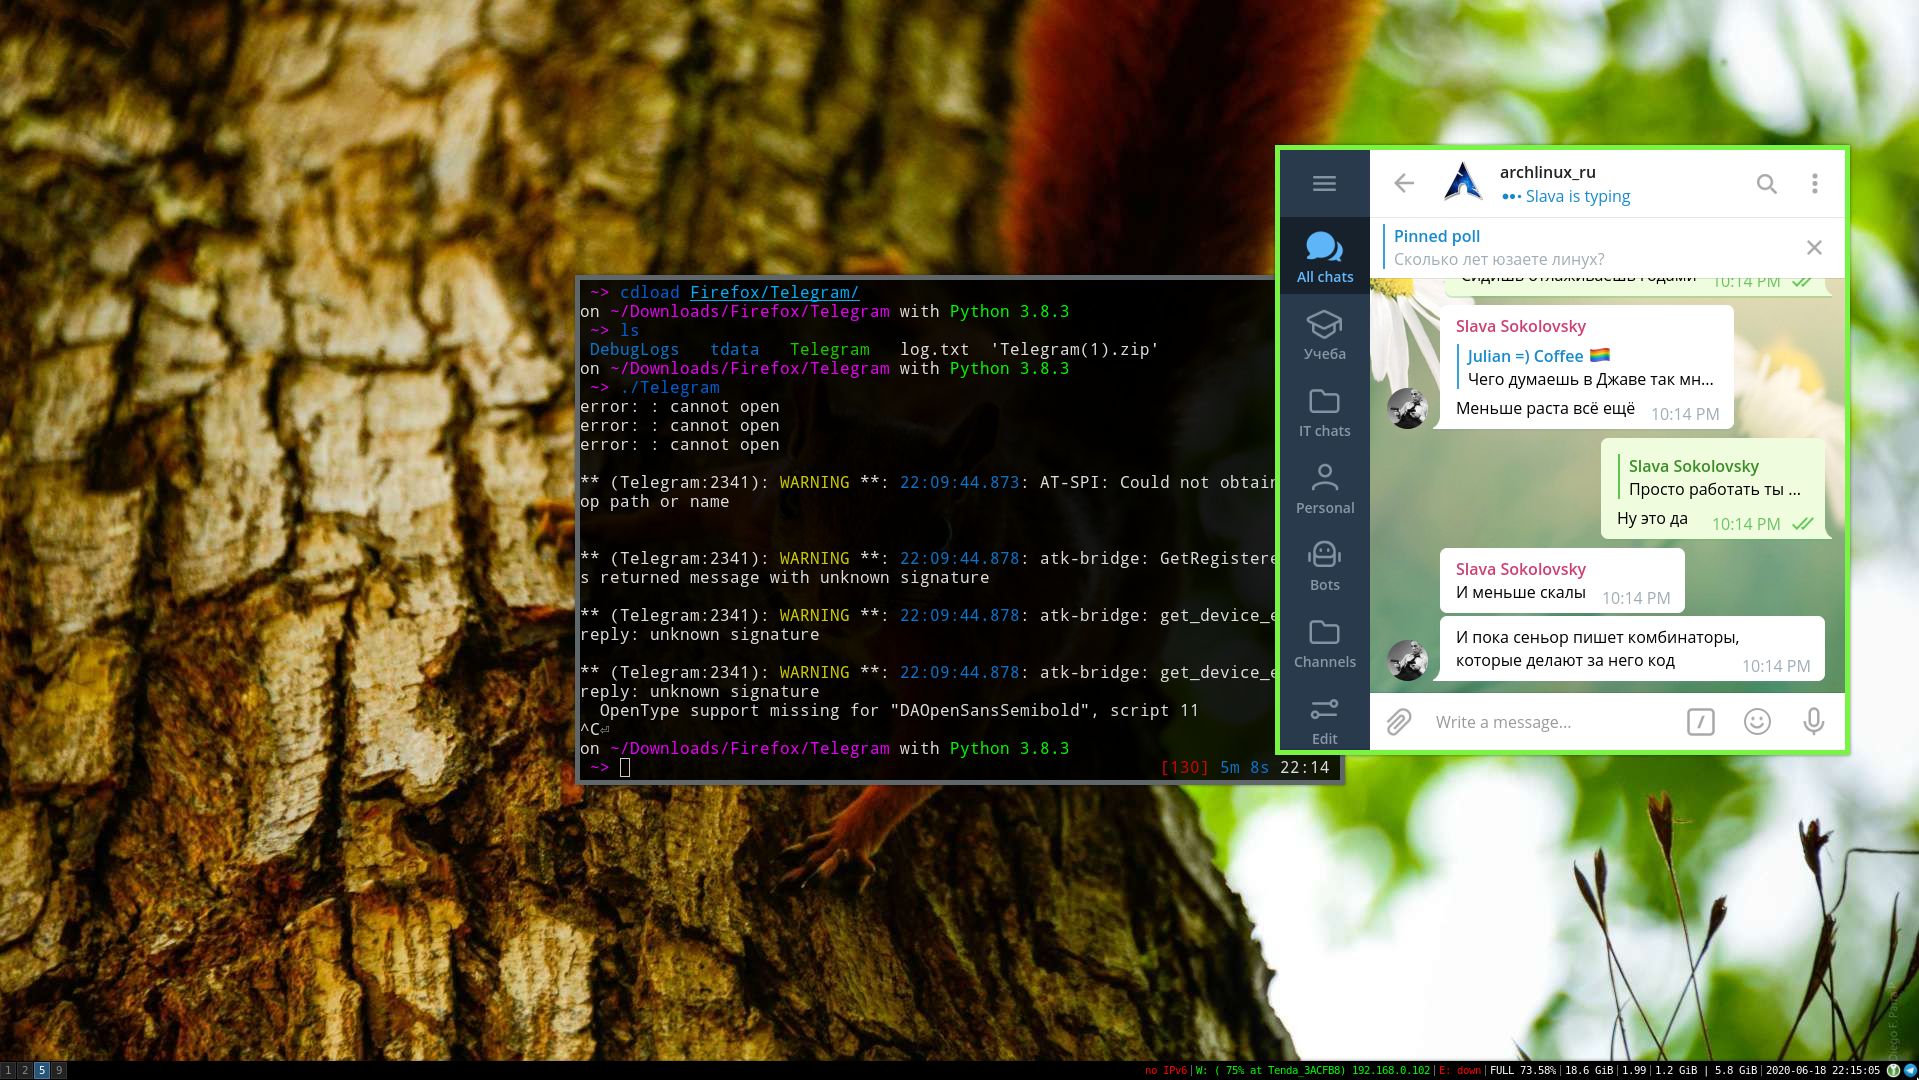Go back using the arrow in chat header
The image size is (1919, 1080).
click(x=1404, y=183)
